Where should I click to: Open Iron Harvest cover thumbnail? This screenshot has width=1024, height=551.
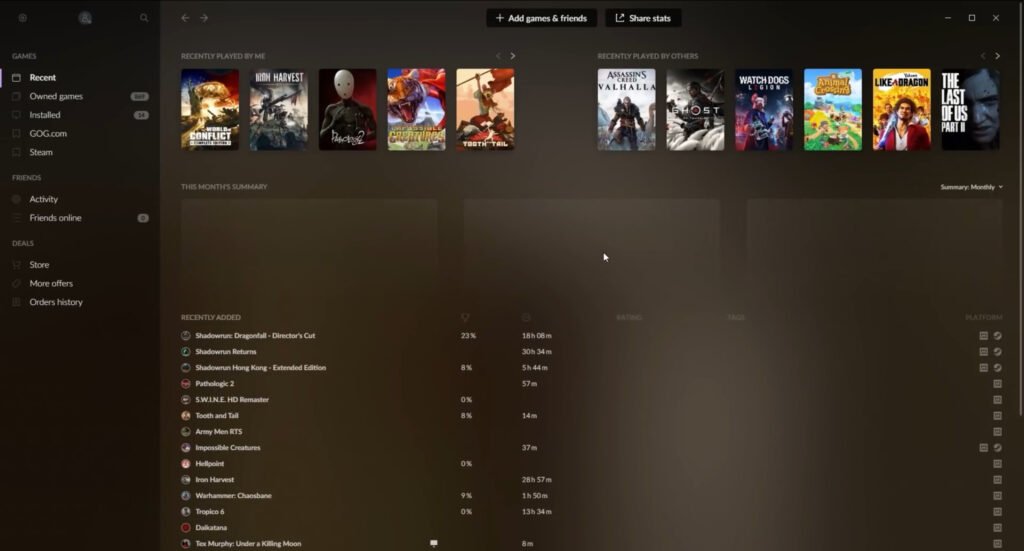point(279,110)
